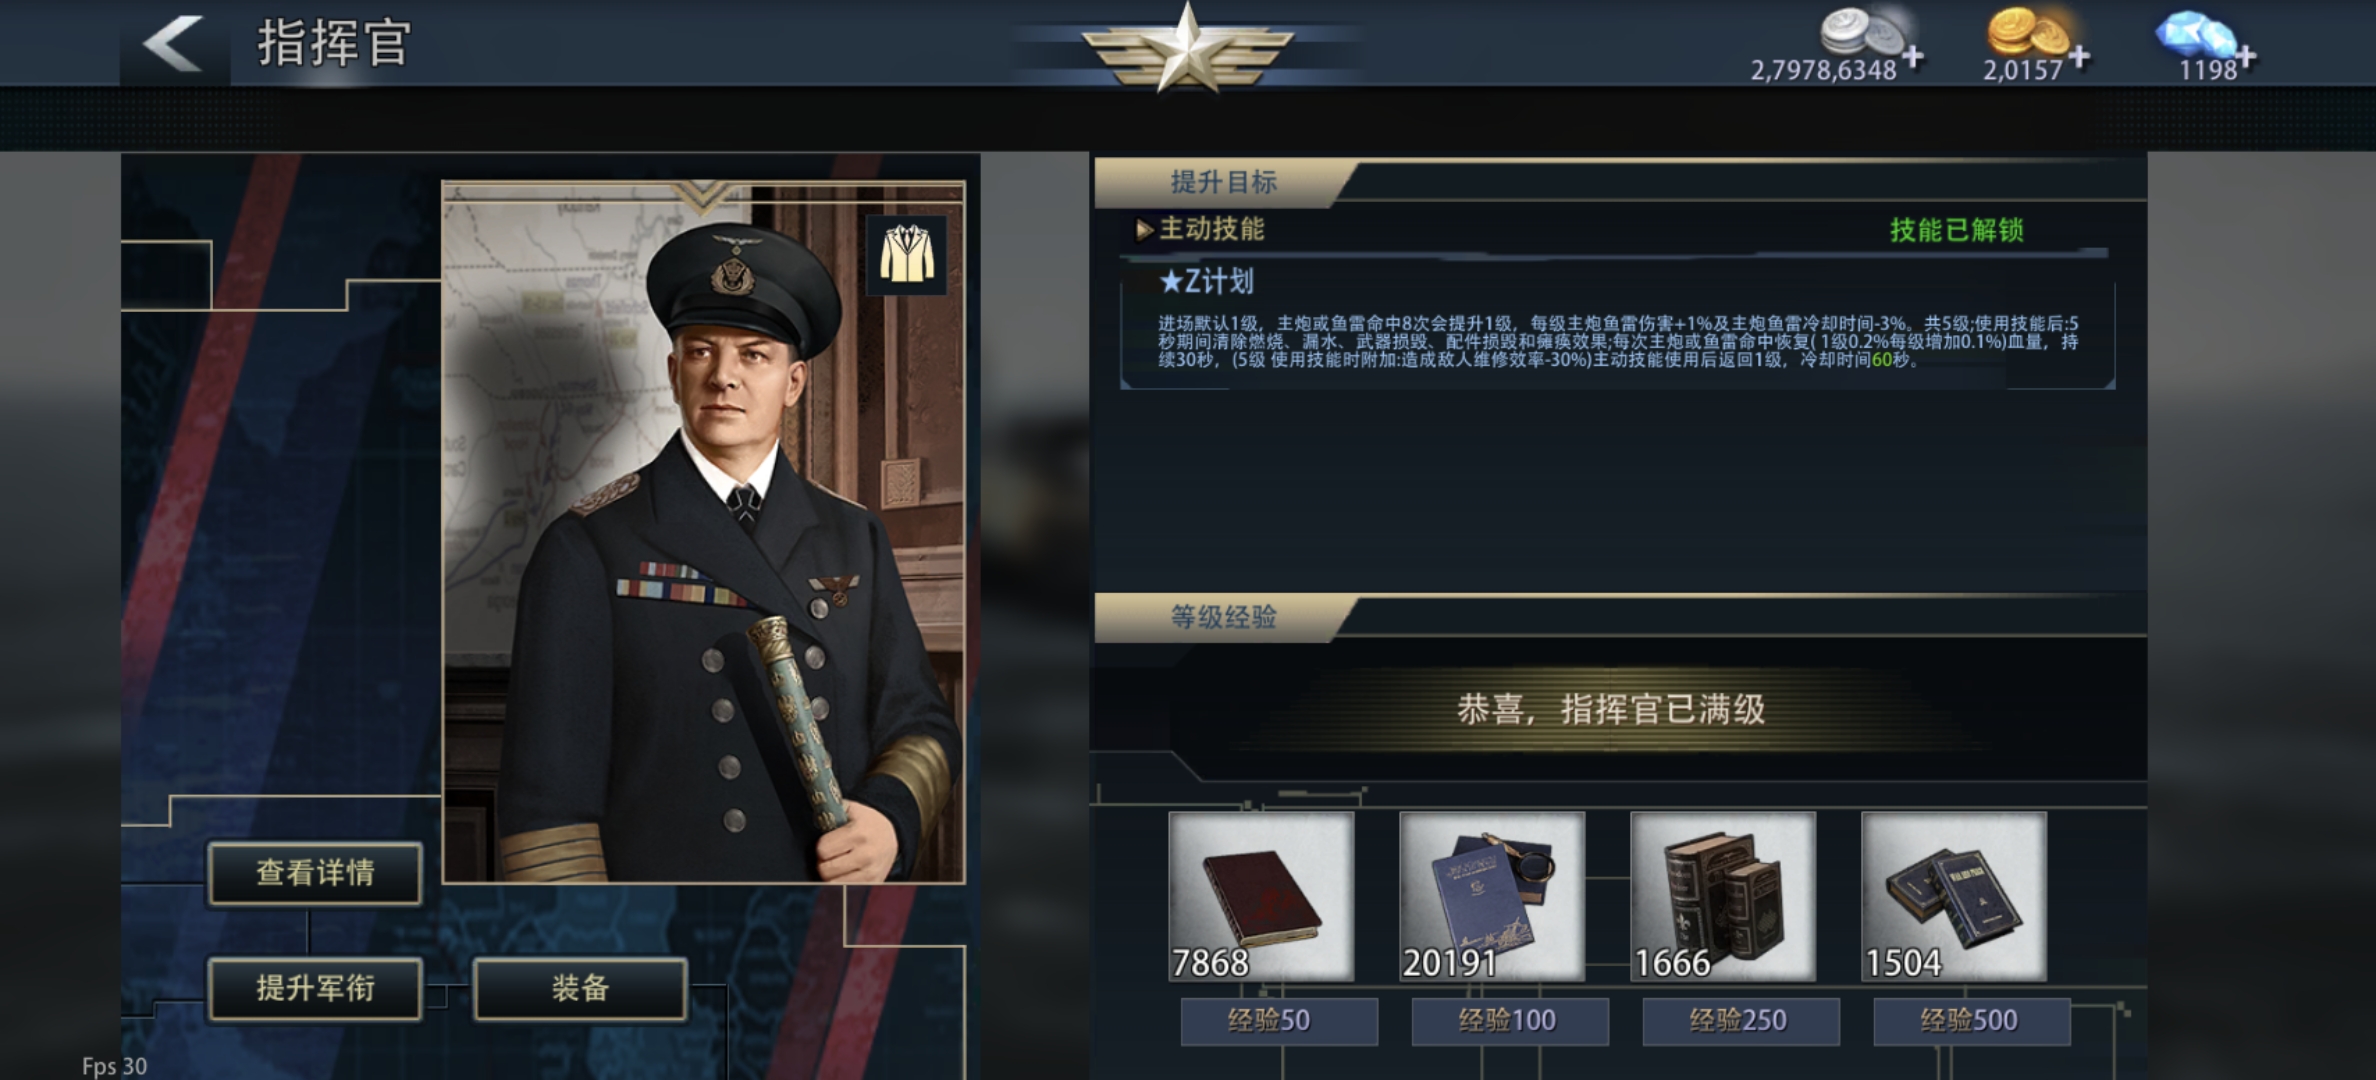Select the 等级经验 tab header
Image resolution: width=2376 pixels, height=1080 pixels.
click(x=1224, y=617)
